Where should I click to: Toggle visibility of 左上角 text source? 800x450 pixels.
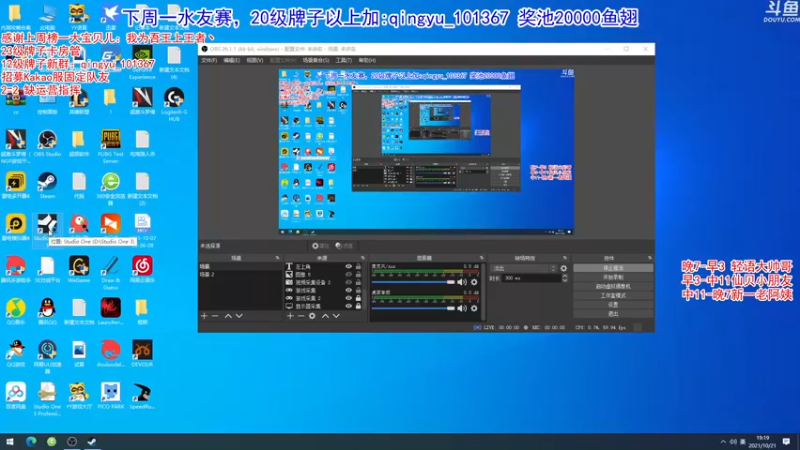pos(348,266)
